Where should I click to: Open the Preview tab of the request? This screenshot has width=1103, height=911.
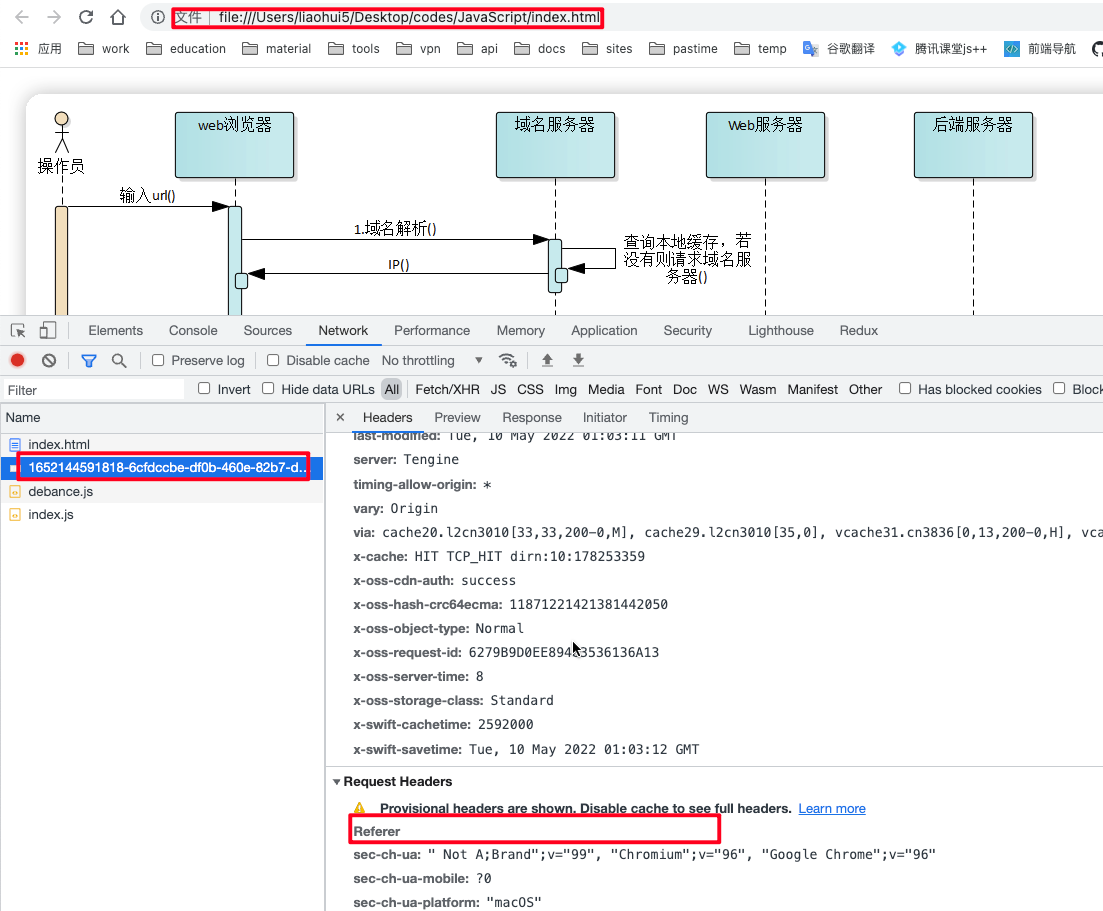pyautogui.click(x=457, y=418)
